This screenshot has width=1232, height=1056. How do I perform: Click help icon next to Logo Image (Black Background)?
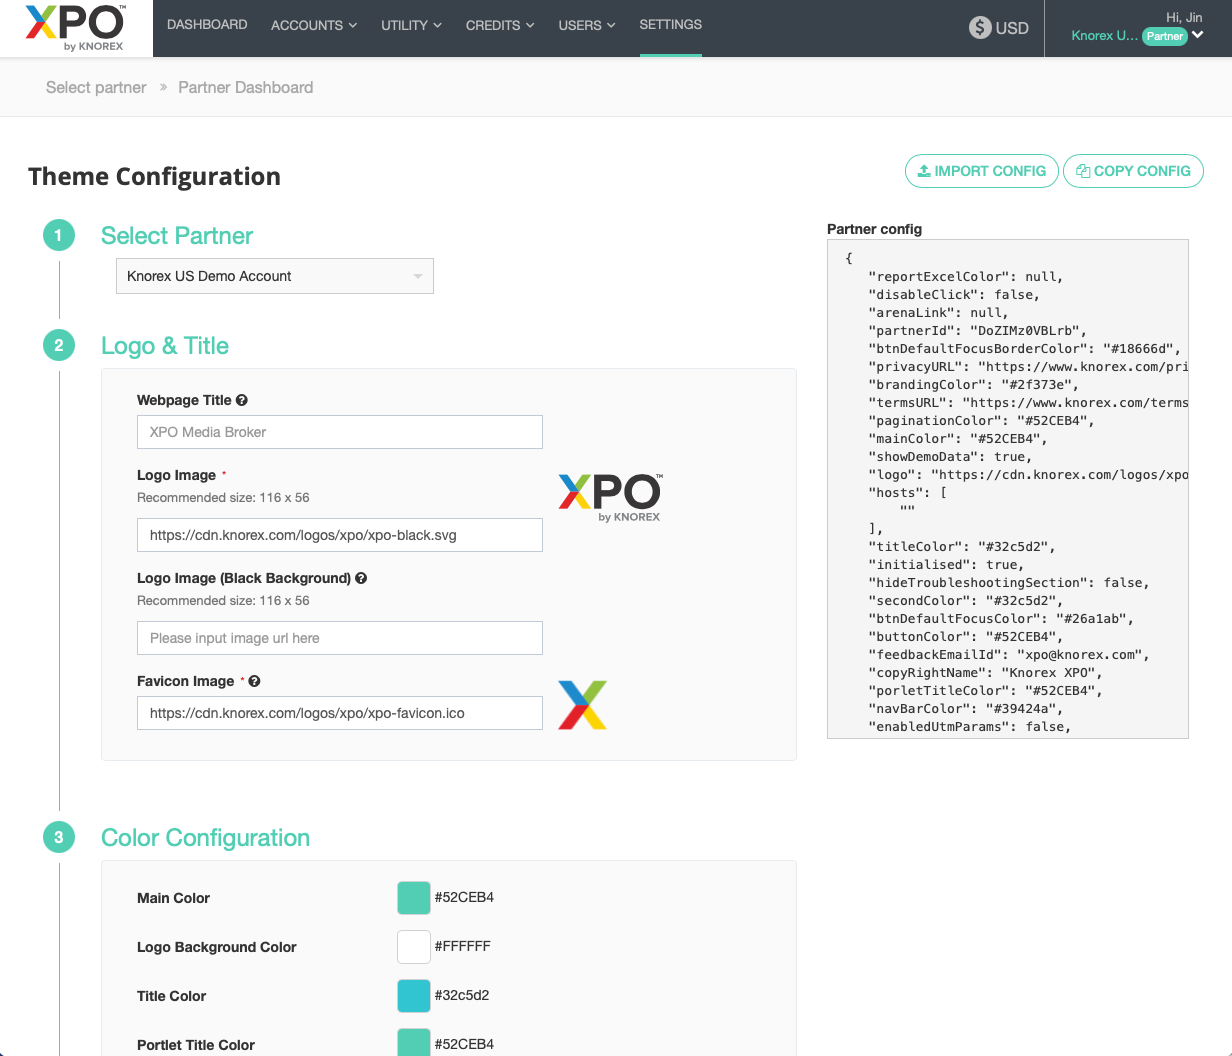click(361, 578)
